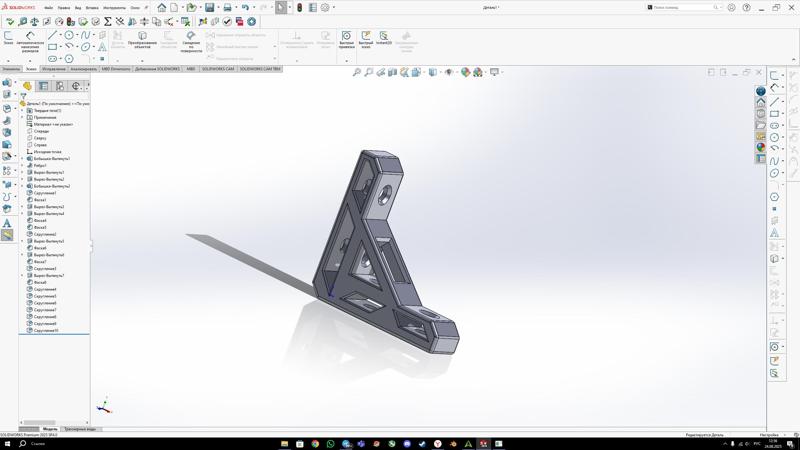This screenshot has height=450, width=800.
Task: Switch to the Эскиз ribbon tab
Action: tap(31, 68)
